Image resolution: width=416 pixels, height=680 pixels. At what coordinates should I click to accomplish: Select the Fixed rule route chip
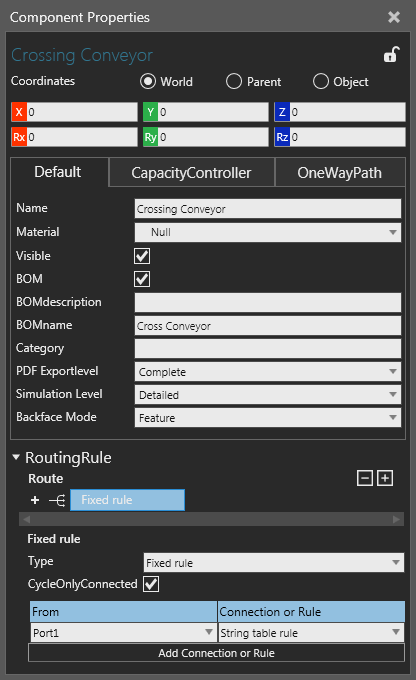click(128, 500)
